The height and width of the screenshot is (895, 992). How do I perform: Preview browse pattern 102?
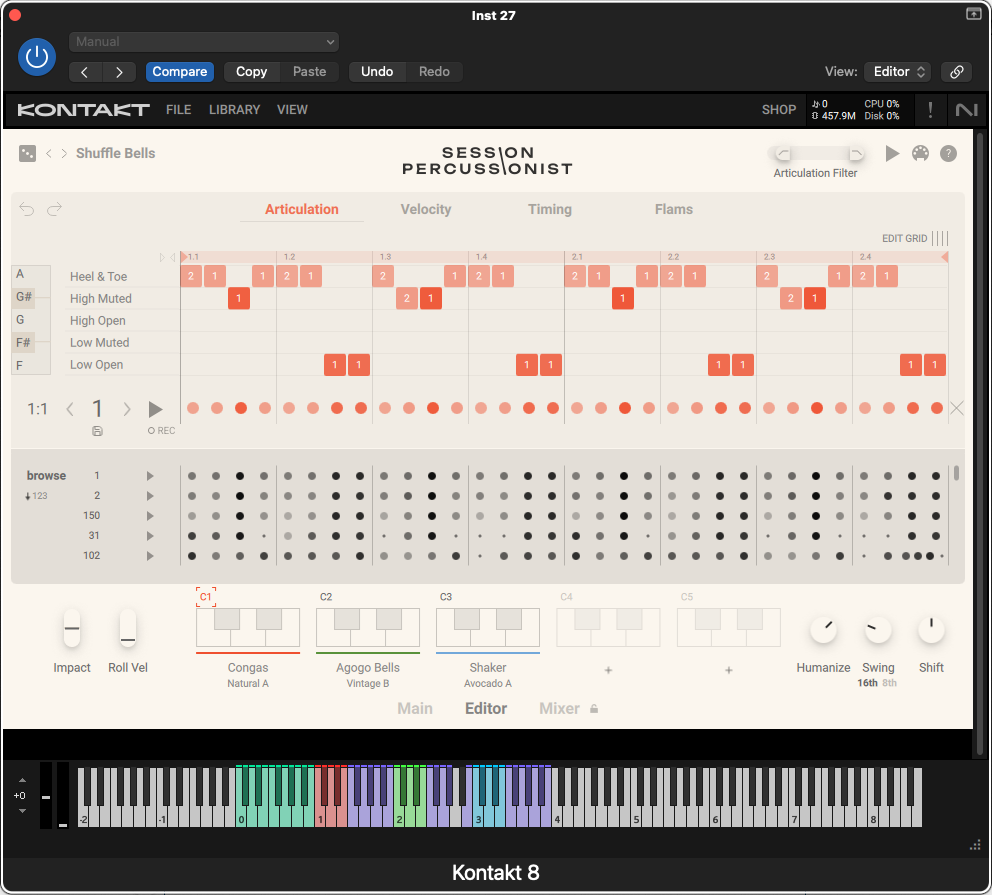coord(150,556)
